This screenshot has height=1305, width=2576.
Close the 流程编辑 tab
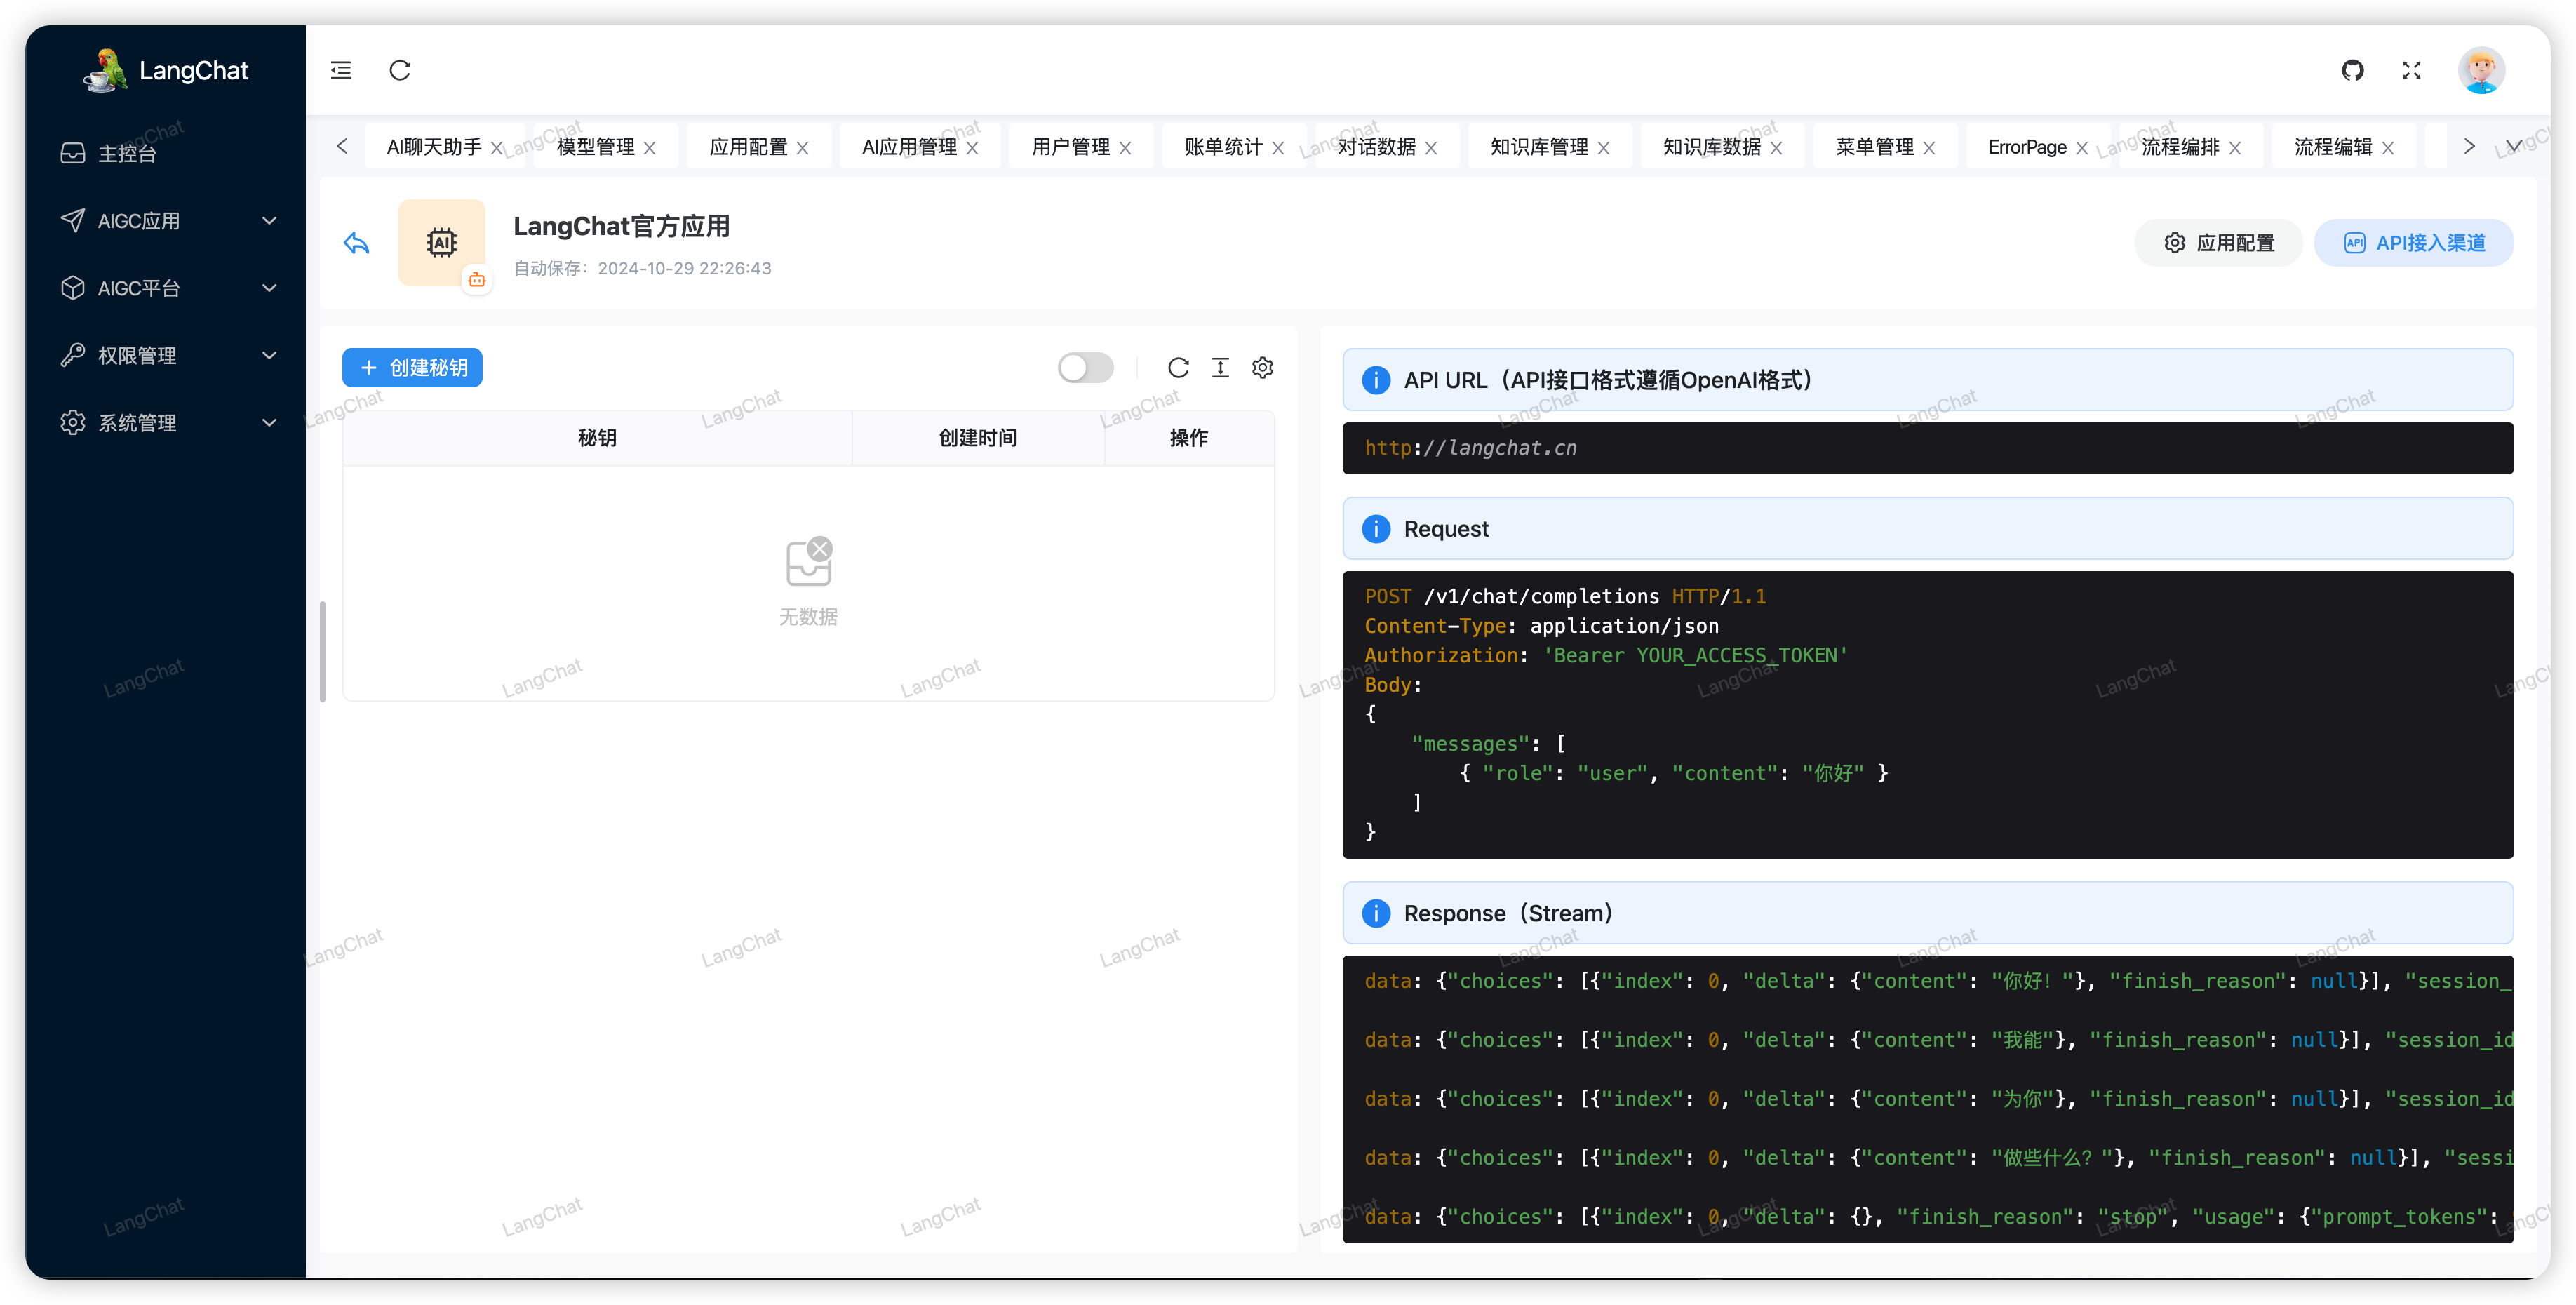click(x=2389, y=148)
